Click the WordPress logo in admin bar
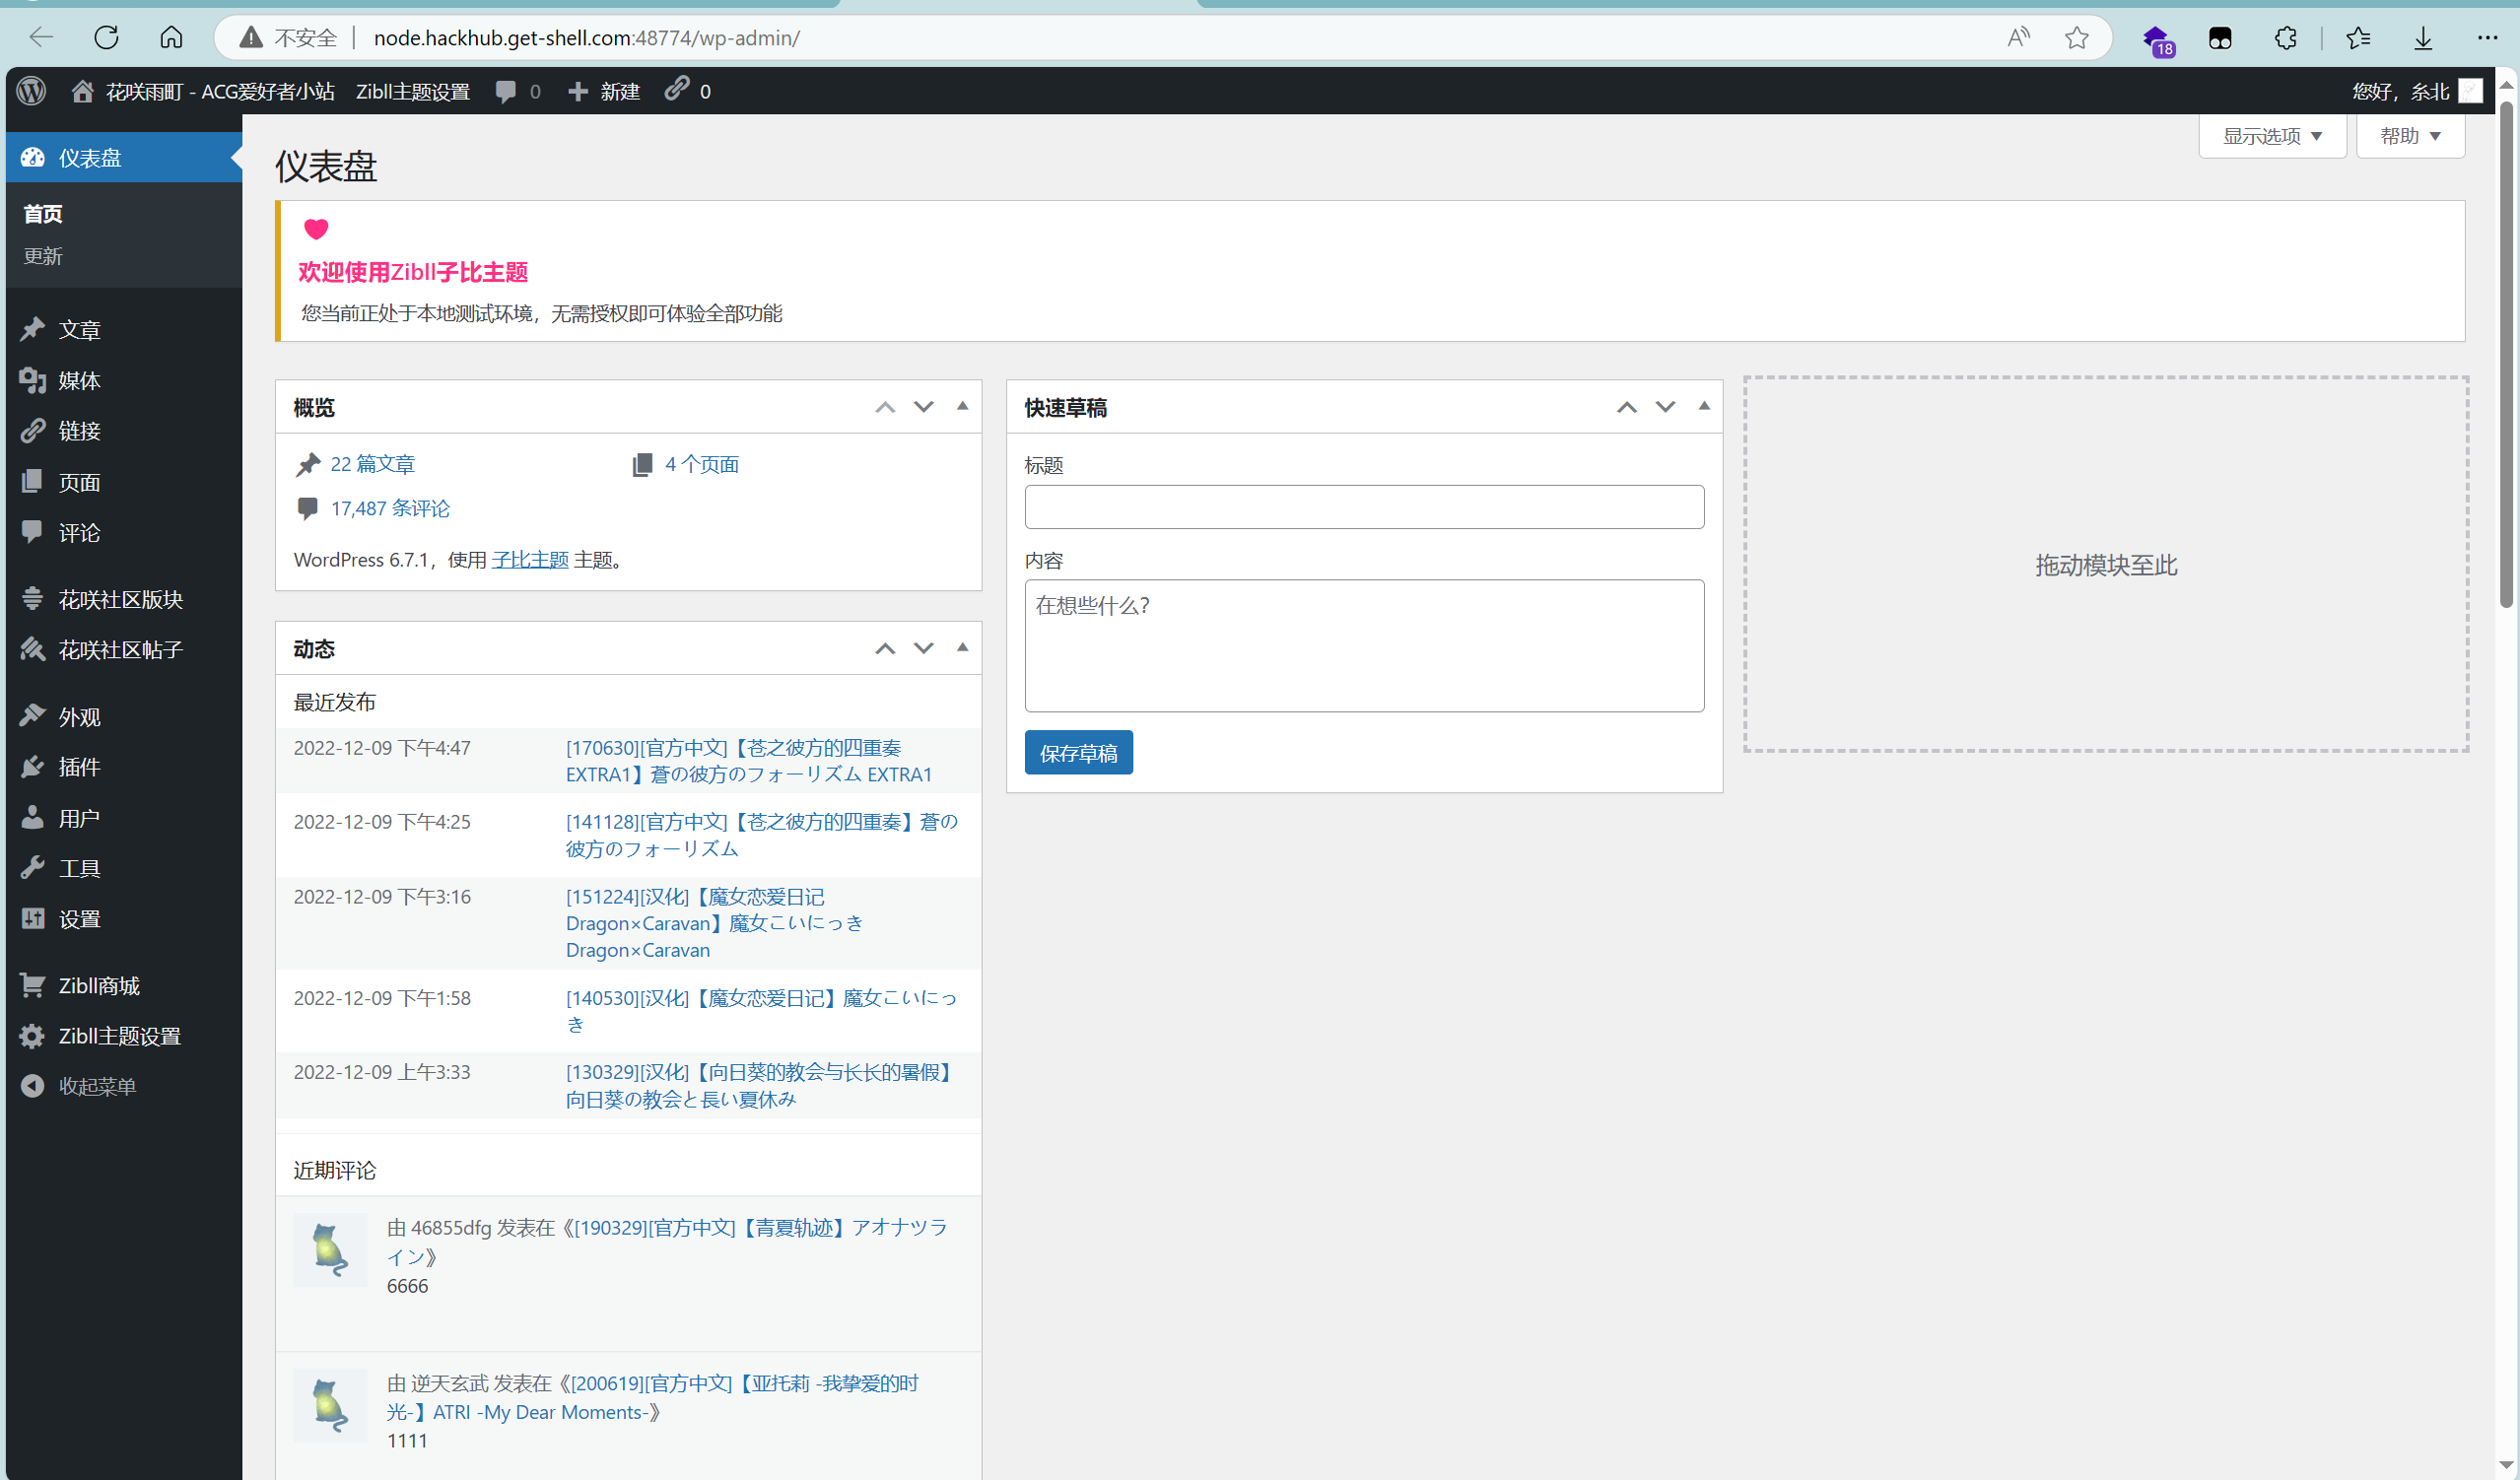2520x1480 pixels. (x=31, y=90)
